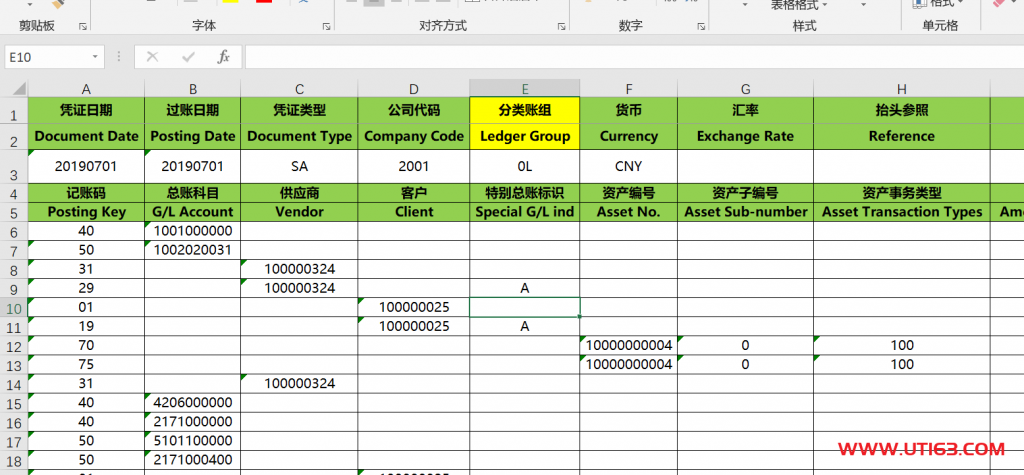Select posting key 75 cell
The width and height of the screenshot is (1024, 475).
86,364
